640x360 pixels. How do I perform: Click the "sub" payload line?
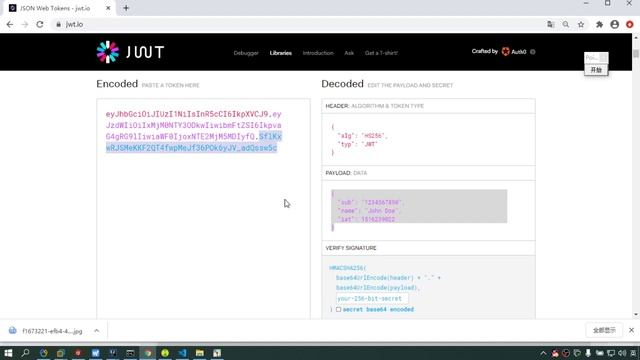pyautogui.click(x=370, y=202)
